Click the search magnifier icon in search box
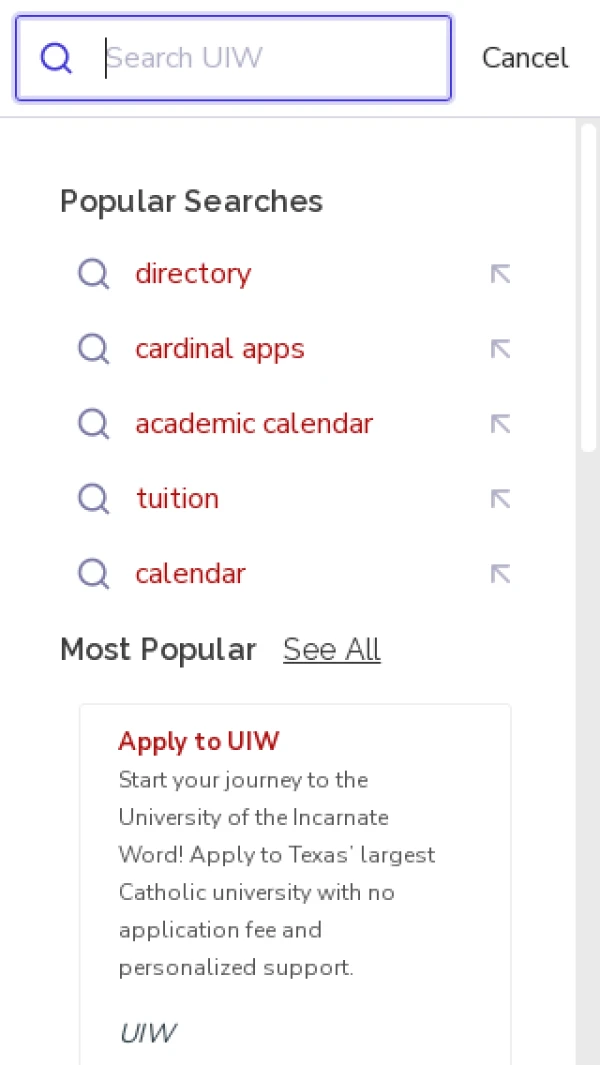Viewport: 600px width, 1065px height. pos(57,58)
